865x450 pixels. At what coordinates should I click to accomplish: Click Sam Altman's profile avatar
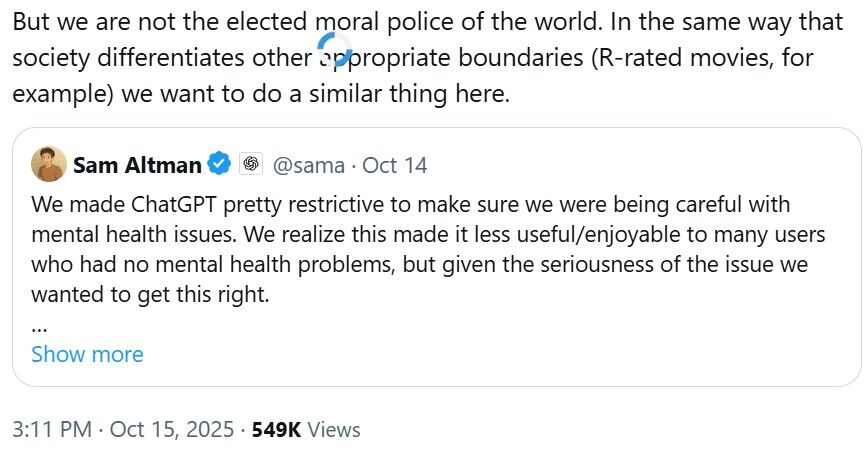point(49,164)
